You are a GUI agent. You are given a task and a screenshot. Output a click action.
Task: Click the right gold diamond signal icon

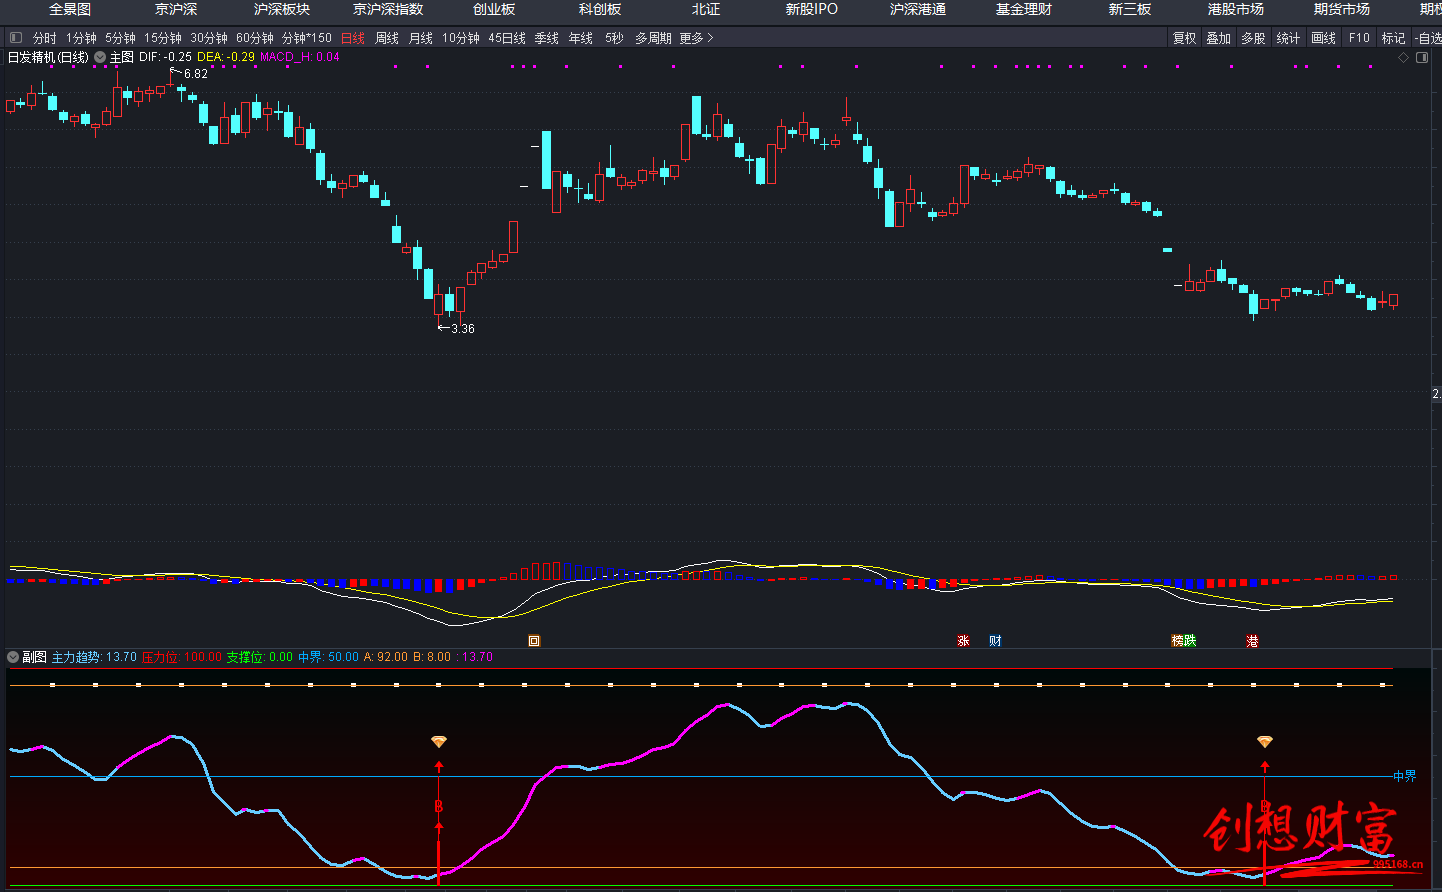click(1264, 741)
